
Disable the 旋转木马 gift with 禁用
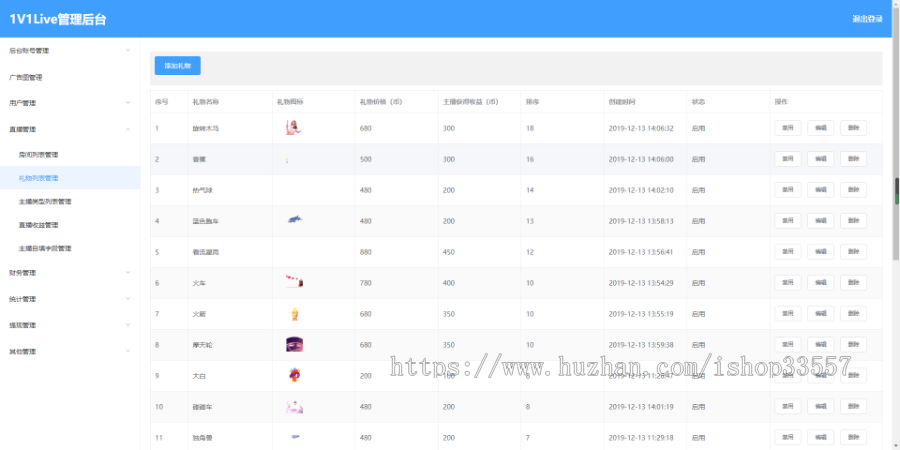(x=787, y=128)
